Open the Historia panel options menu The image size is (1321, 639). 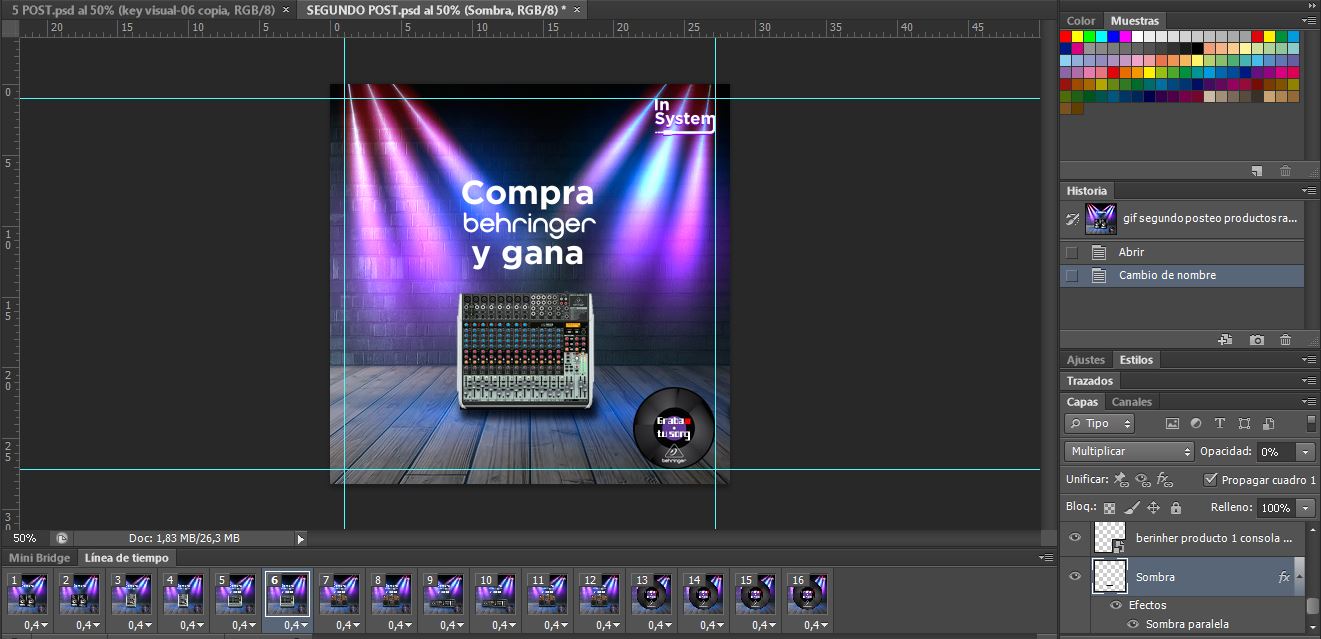pos(1309,190)
